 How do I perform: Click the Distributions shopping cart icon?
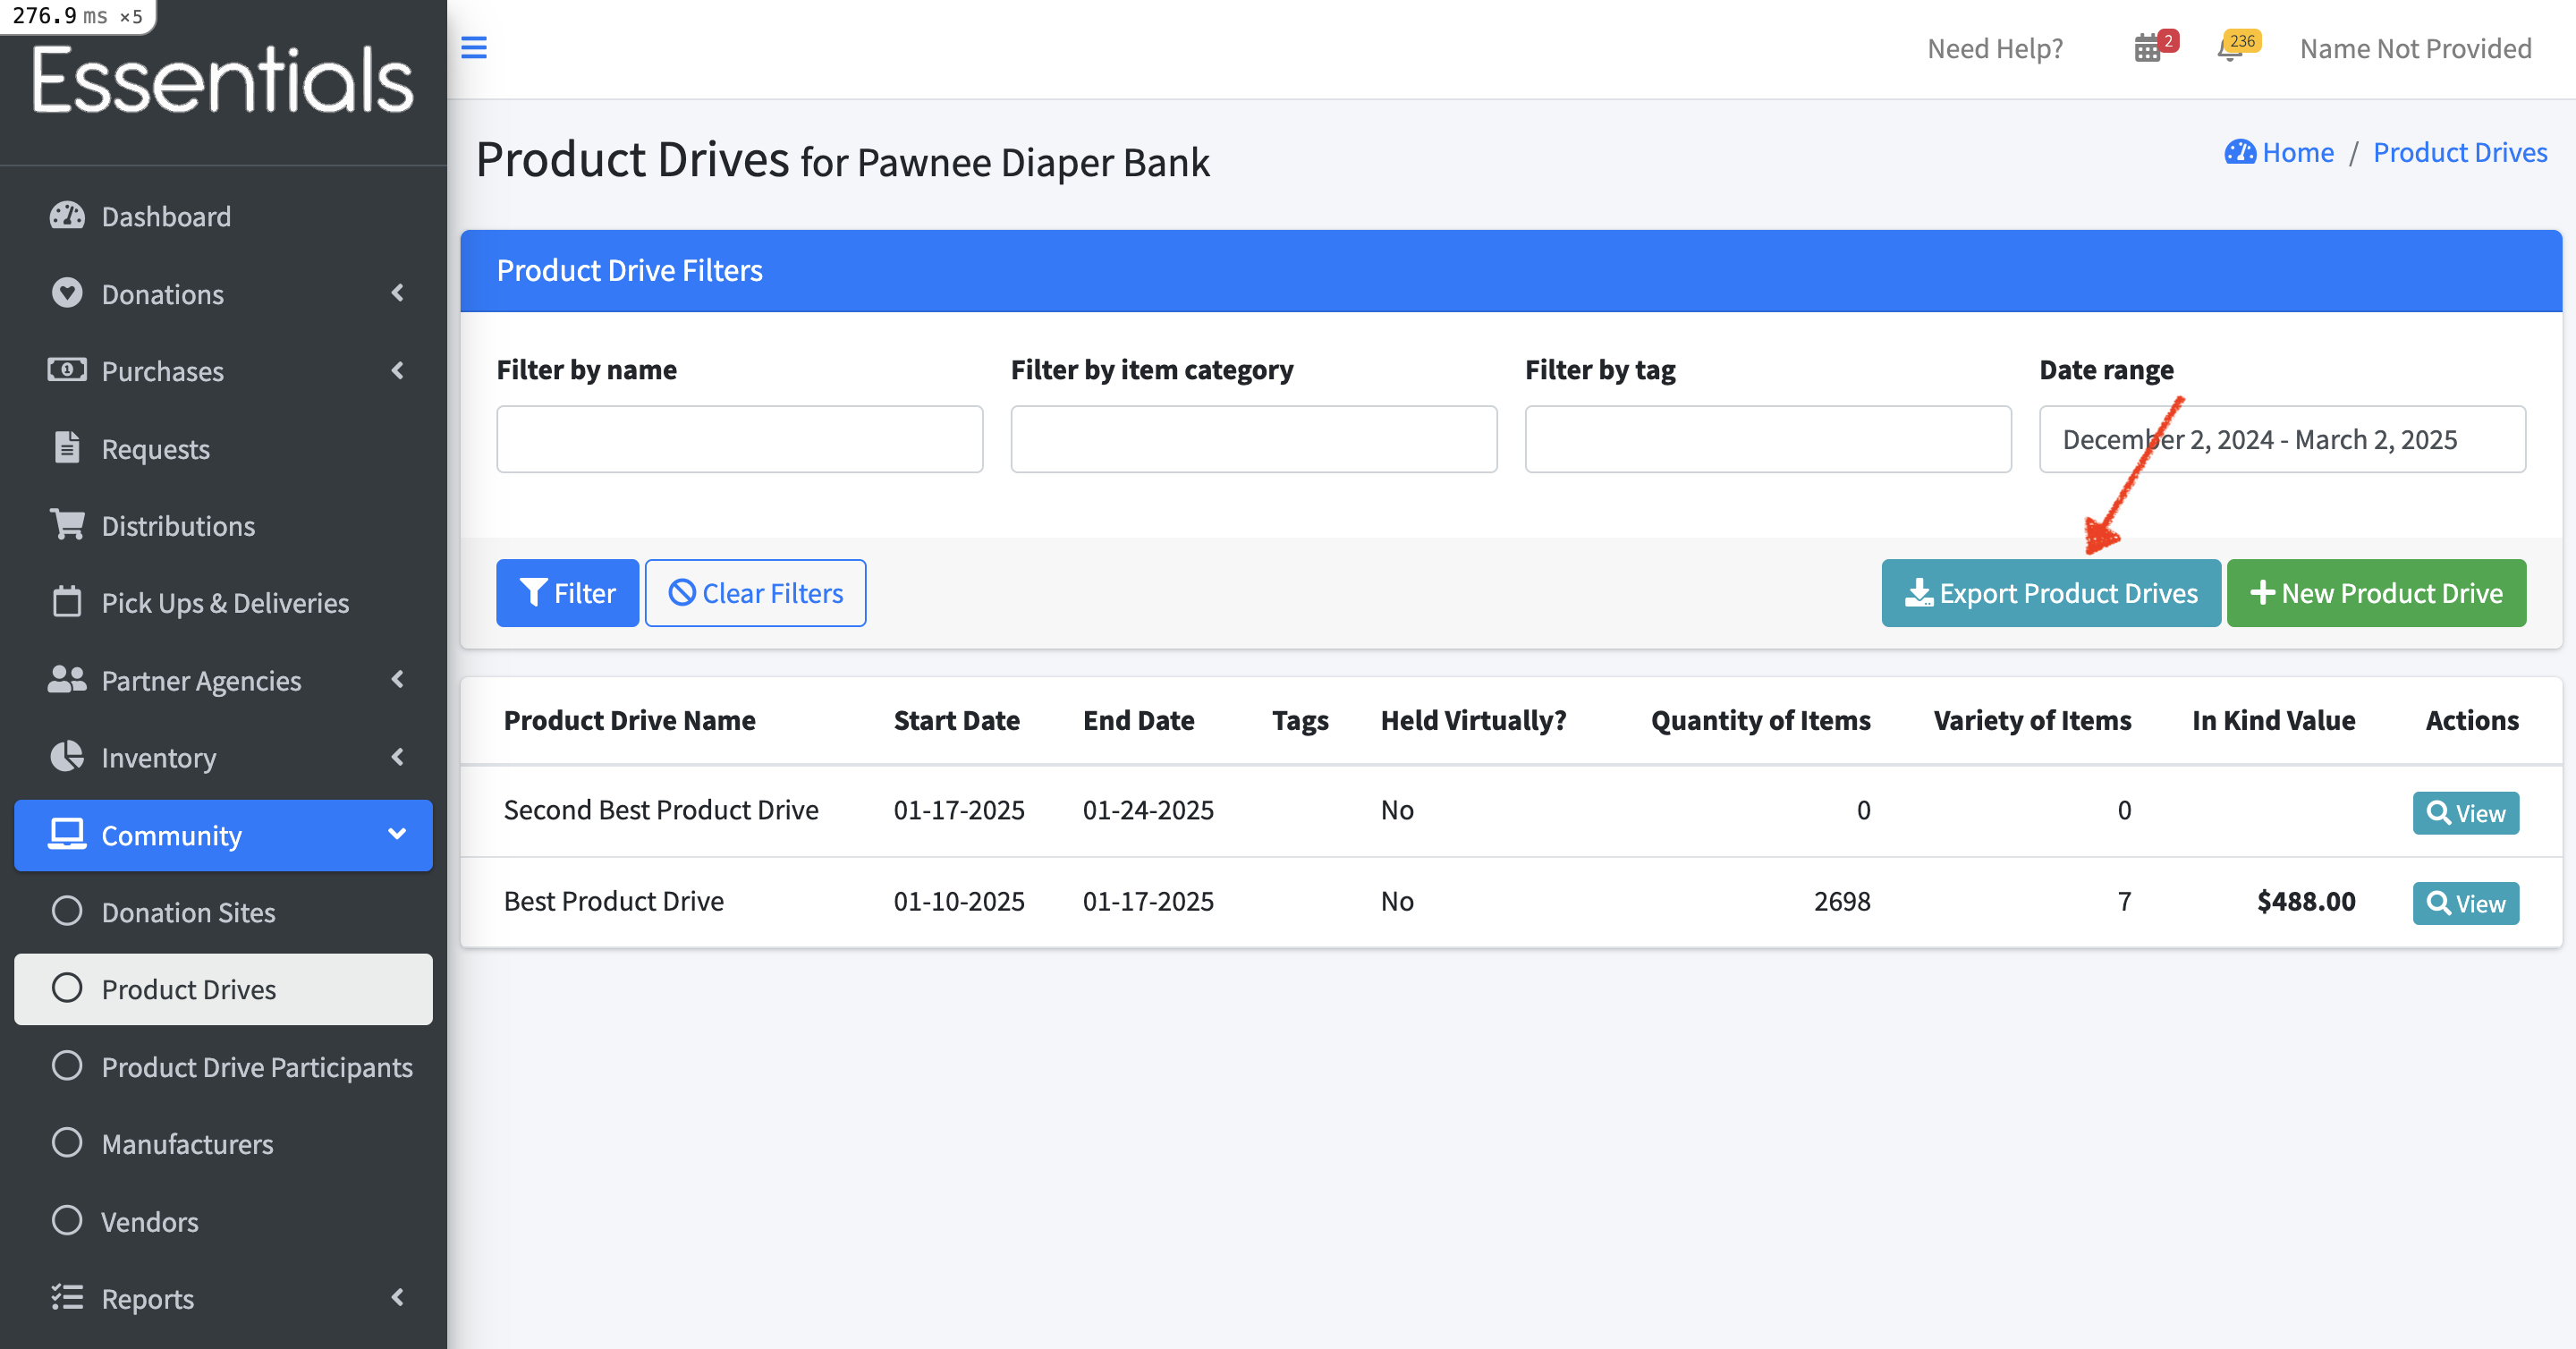click(67, 524)
